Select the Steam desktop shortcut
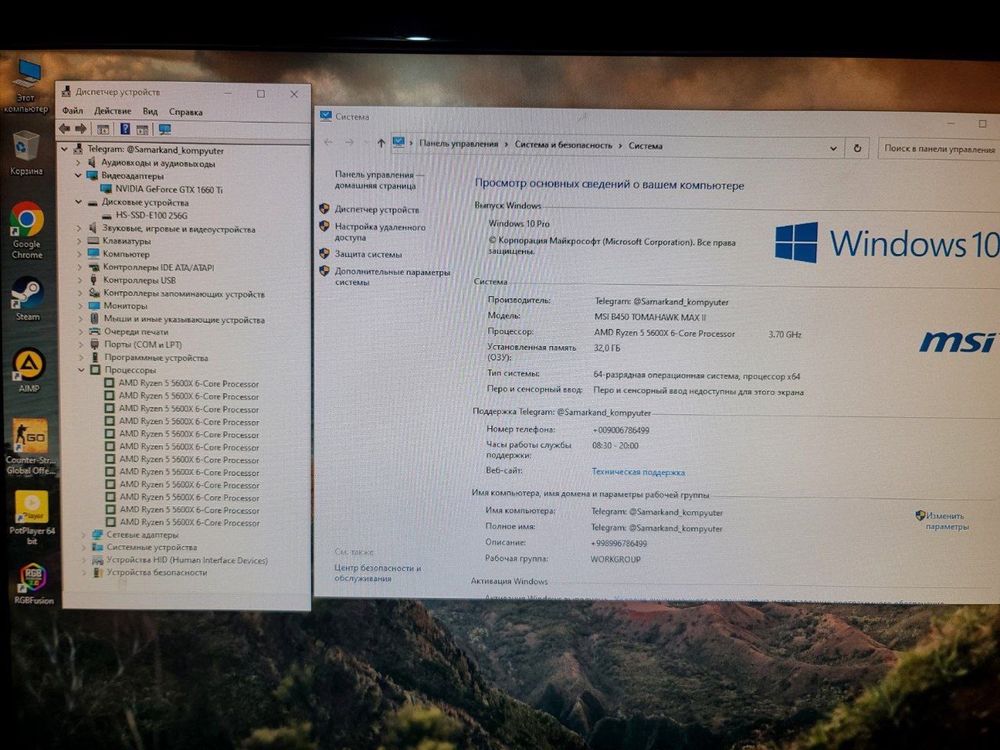 (x=27, y=298)
